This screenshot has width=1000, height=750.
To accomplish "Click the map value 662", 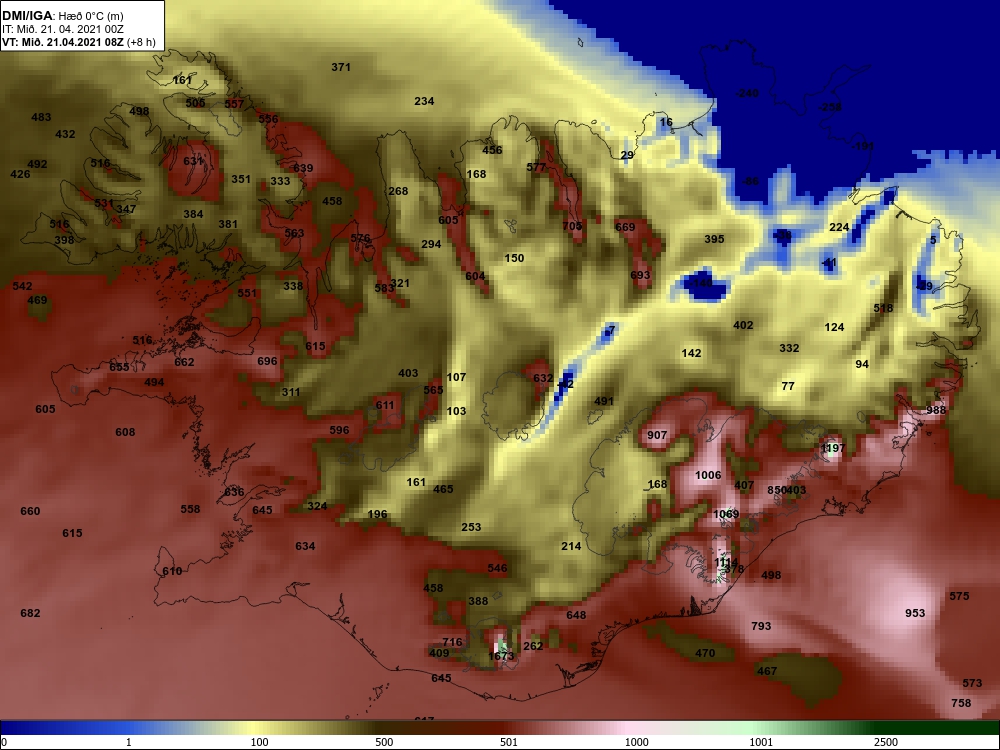I will pos(184,362).
